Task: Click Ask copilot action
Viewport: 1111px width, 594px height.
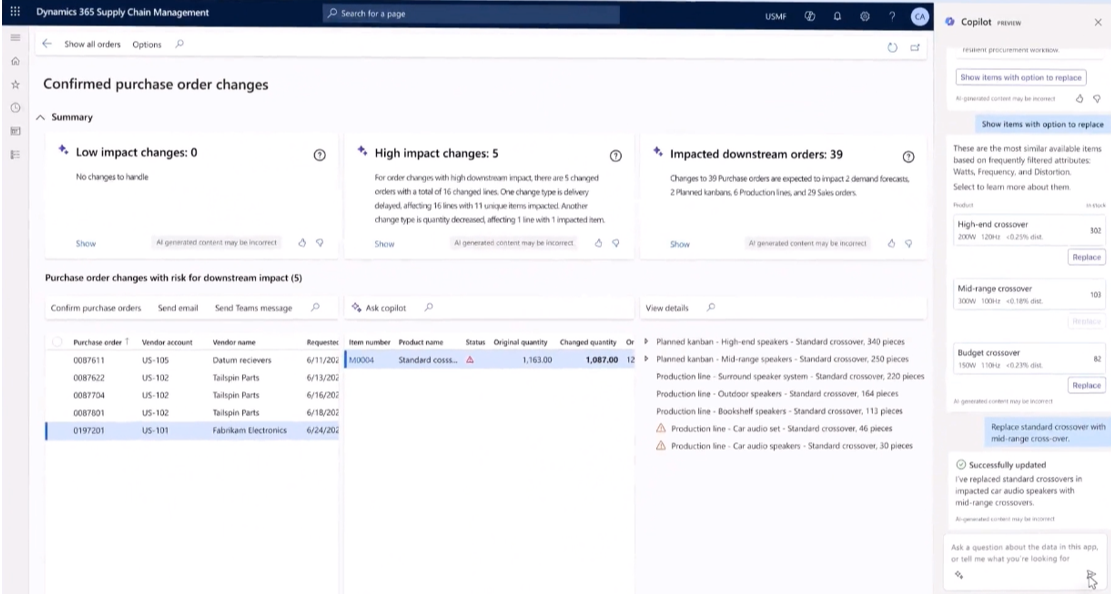Action: [x=379, y=308]
